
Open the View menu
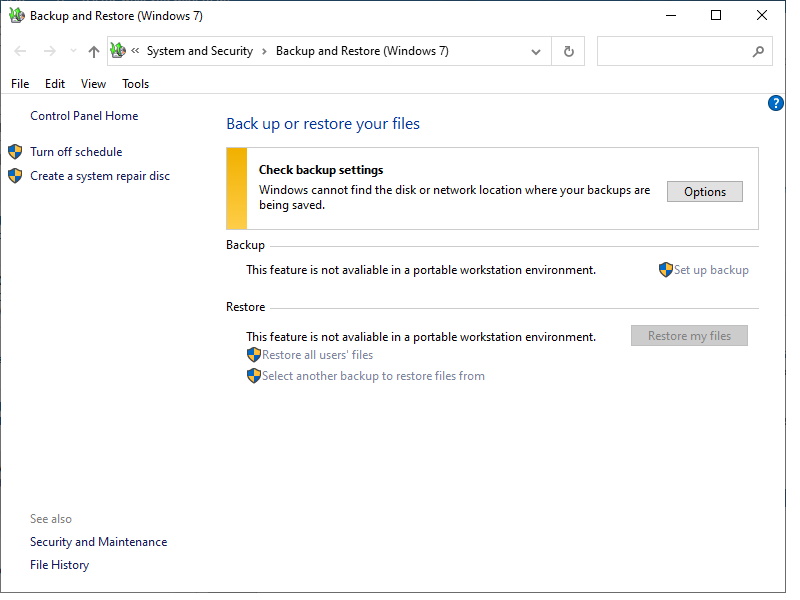tap(93, 84)
